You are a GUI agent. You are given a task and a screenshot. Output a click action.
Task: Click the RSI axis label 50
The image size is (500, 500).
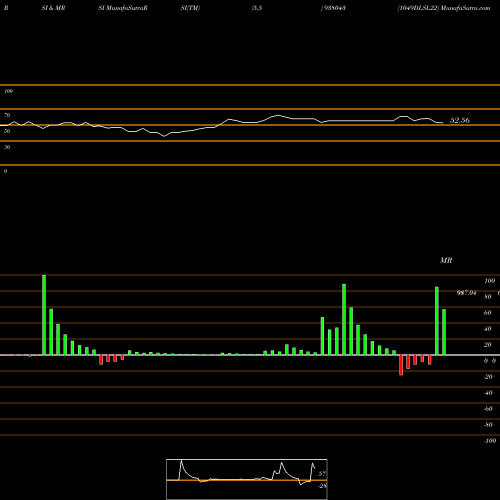tap(7, 131)
